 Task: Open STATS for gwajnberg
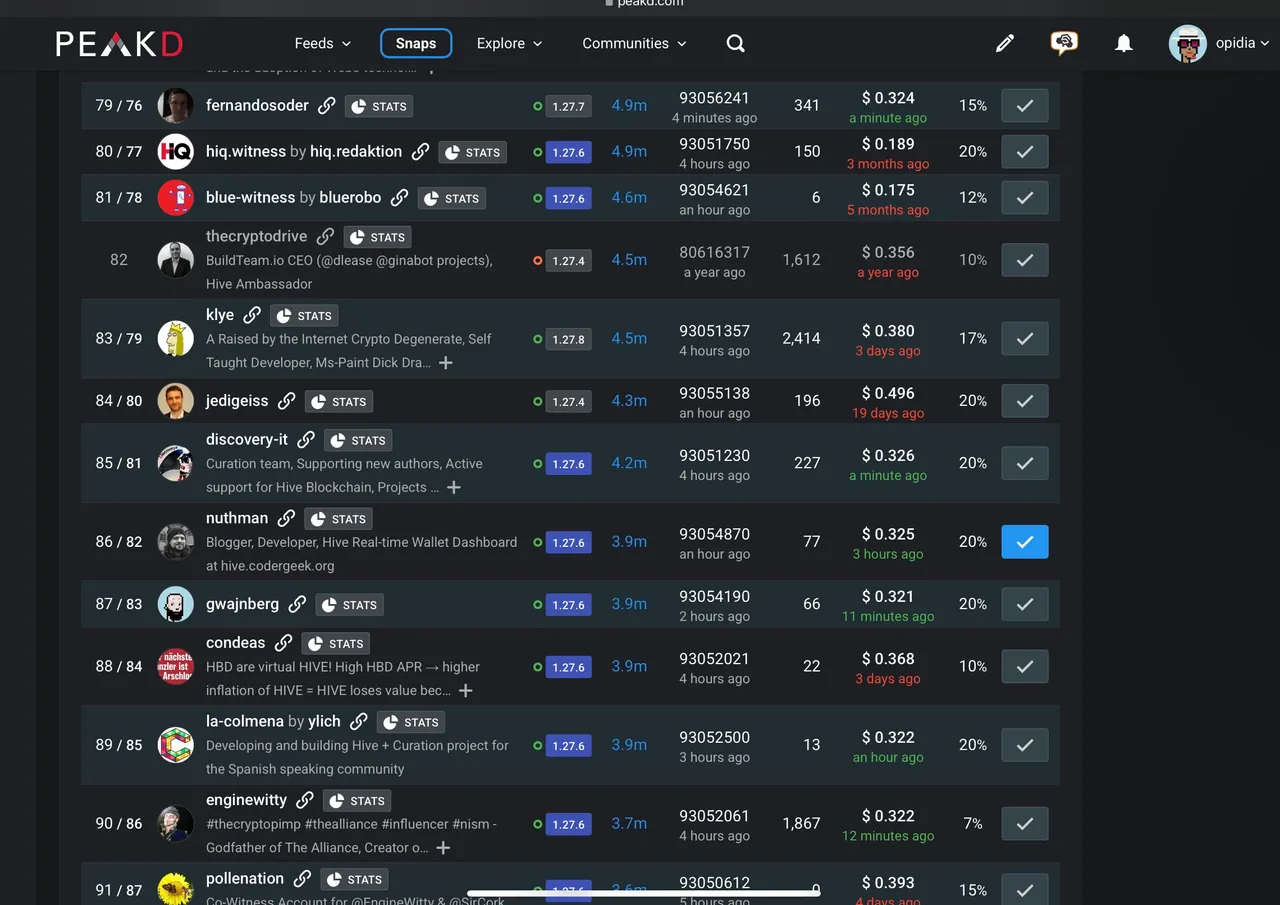tap(349, 605)
